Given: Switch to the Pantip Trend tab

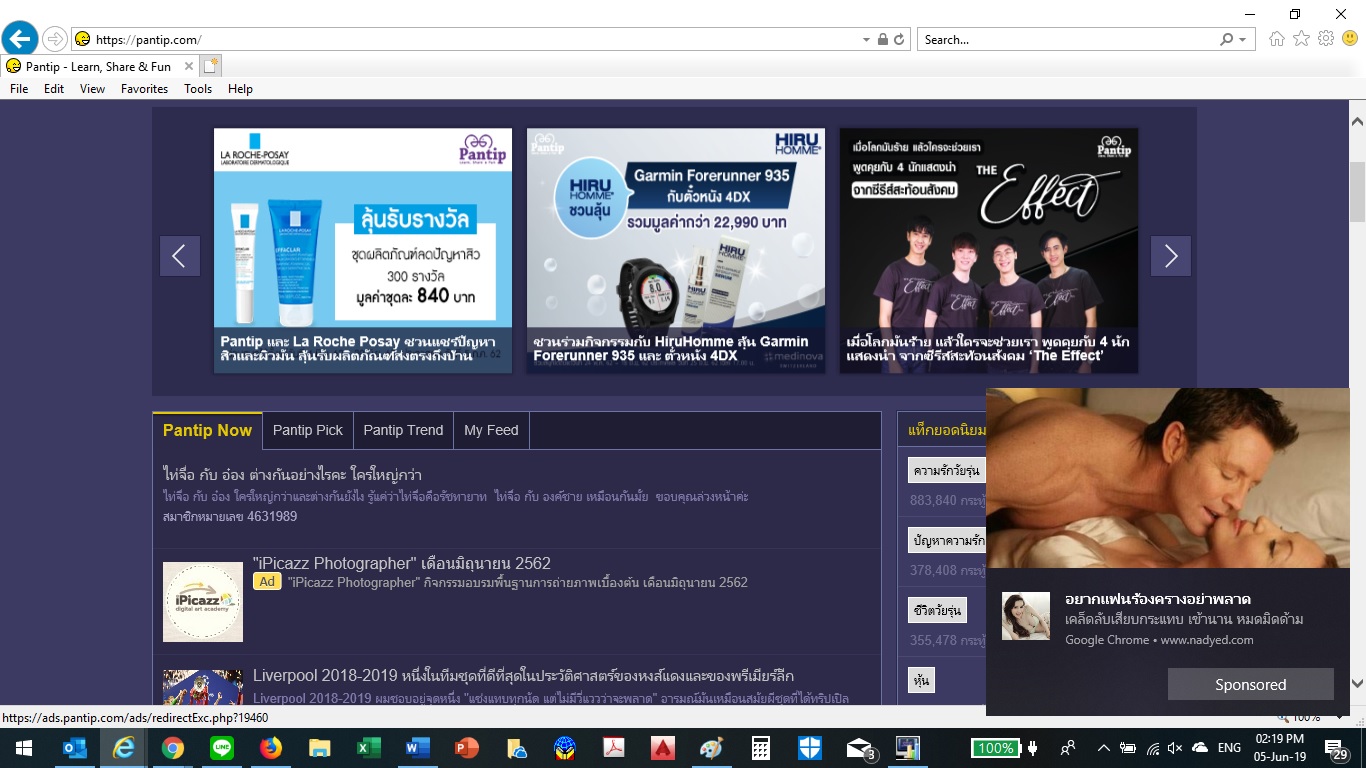Looking at the screenshot, I should [x=403, y=430].
